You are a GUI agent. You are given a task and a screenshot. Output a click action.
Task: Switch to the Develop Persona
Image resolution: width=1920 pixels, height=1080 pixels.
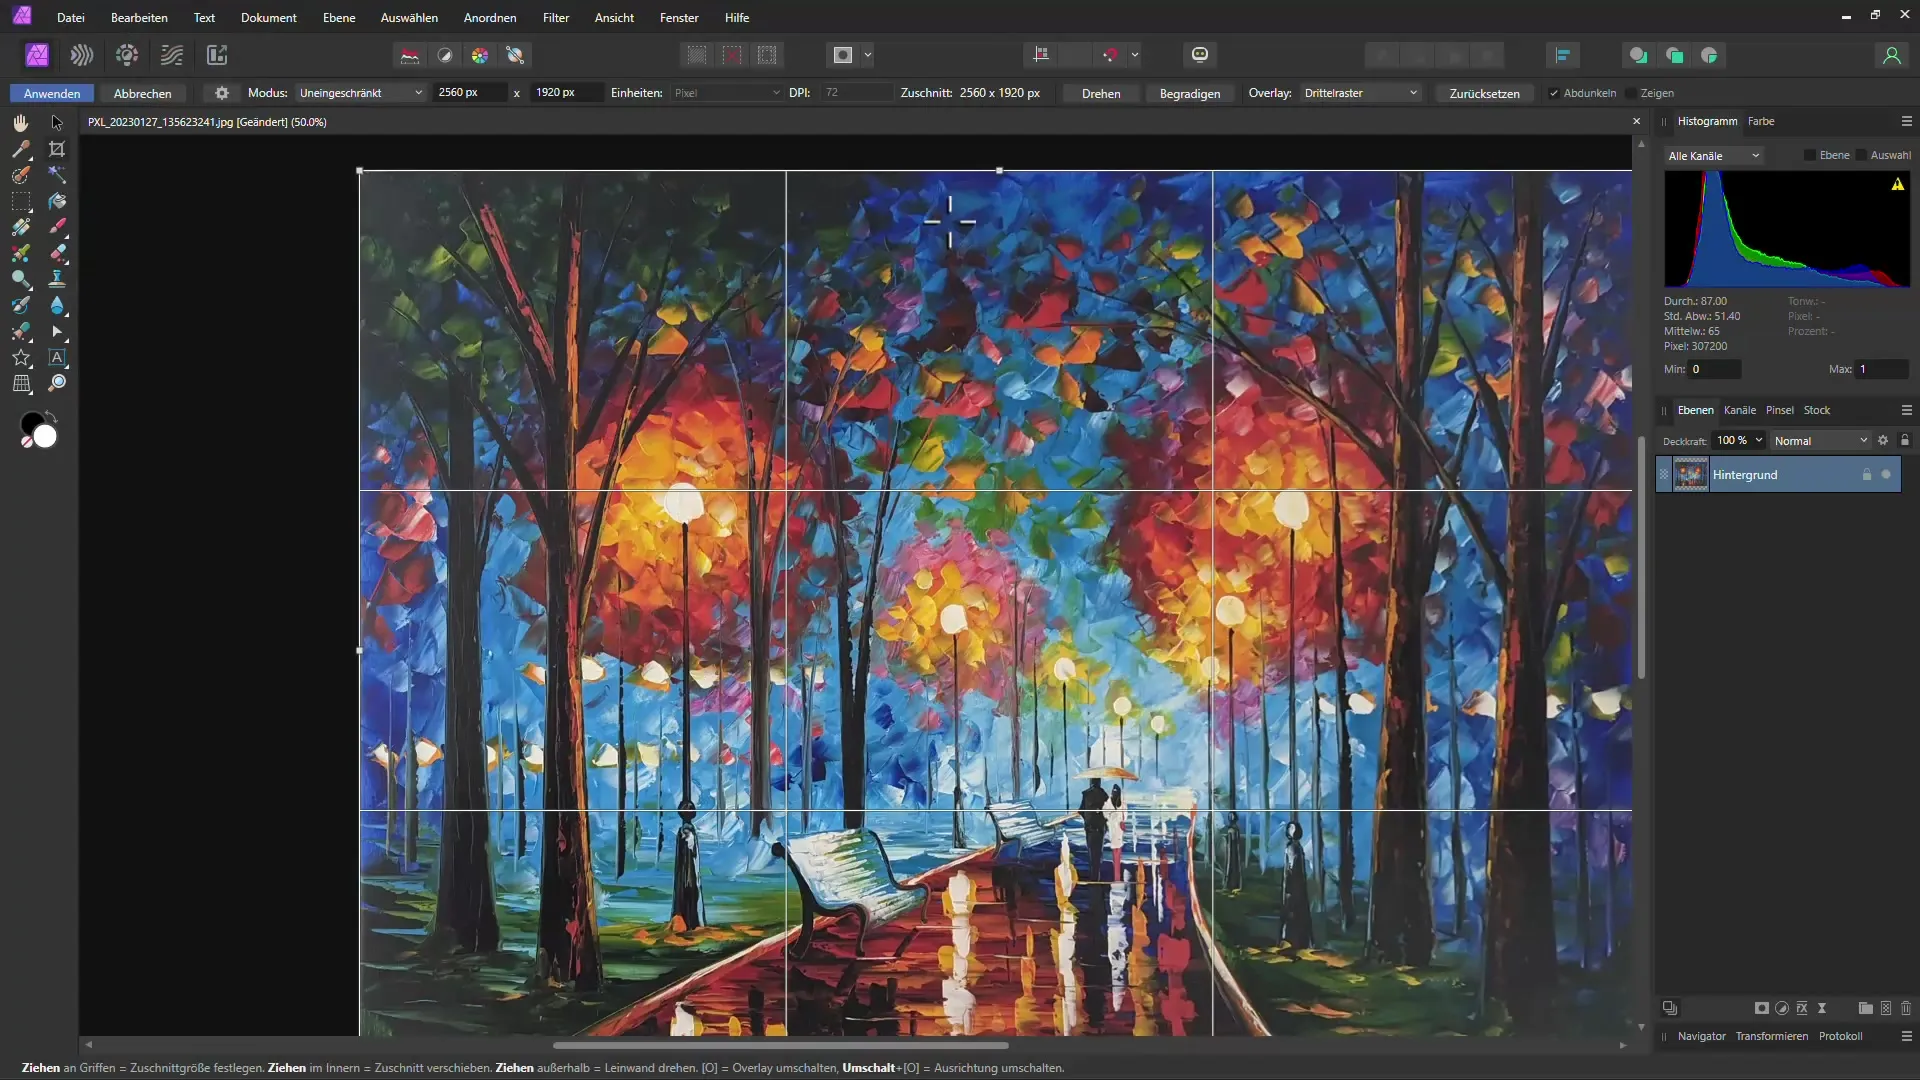click(127, 55)
